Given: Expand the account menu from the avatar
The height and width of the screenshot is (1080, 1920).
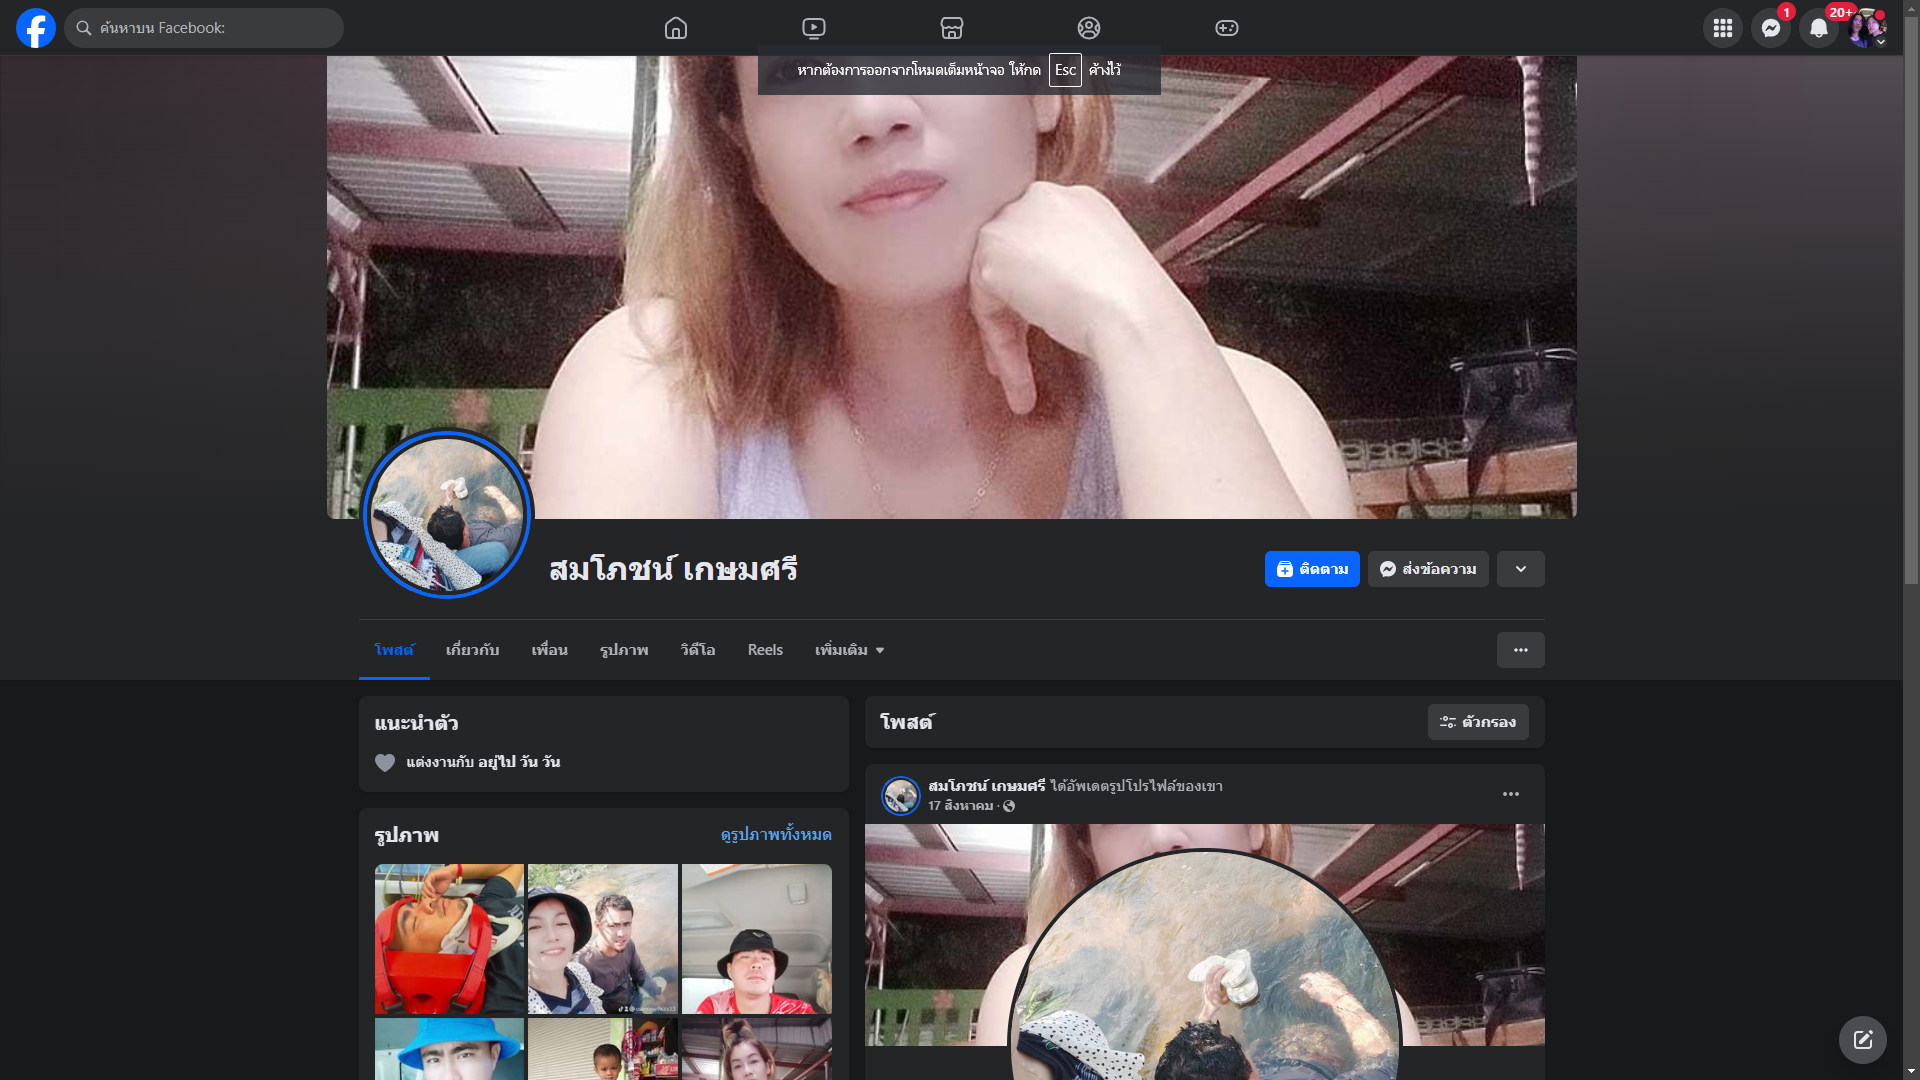Looking at the screenshot, I should click(1867, 28).
